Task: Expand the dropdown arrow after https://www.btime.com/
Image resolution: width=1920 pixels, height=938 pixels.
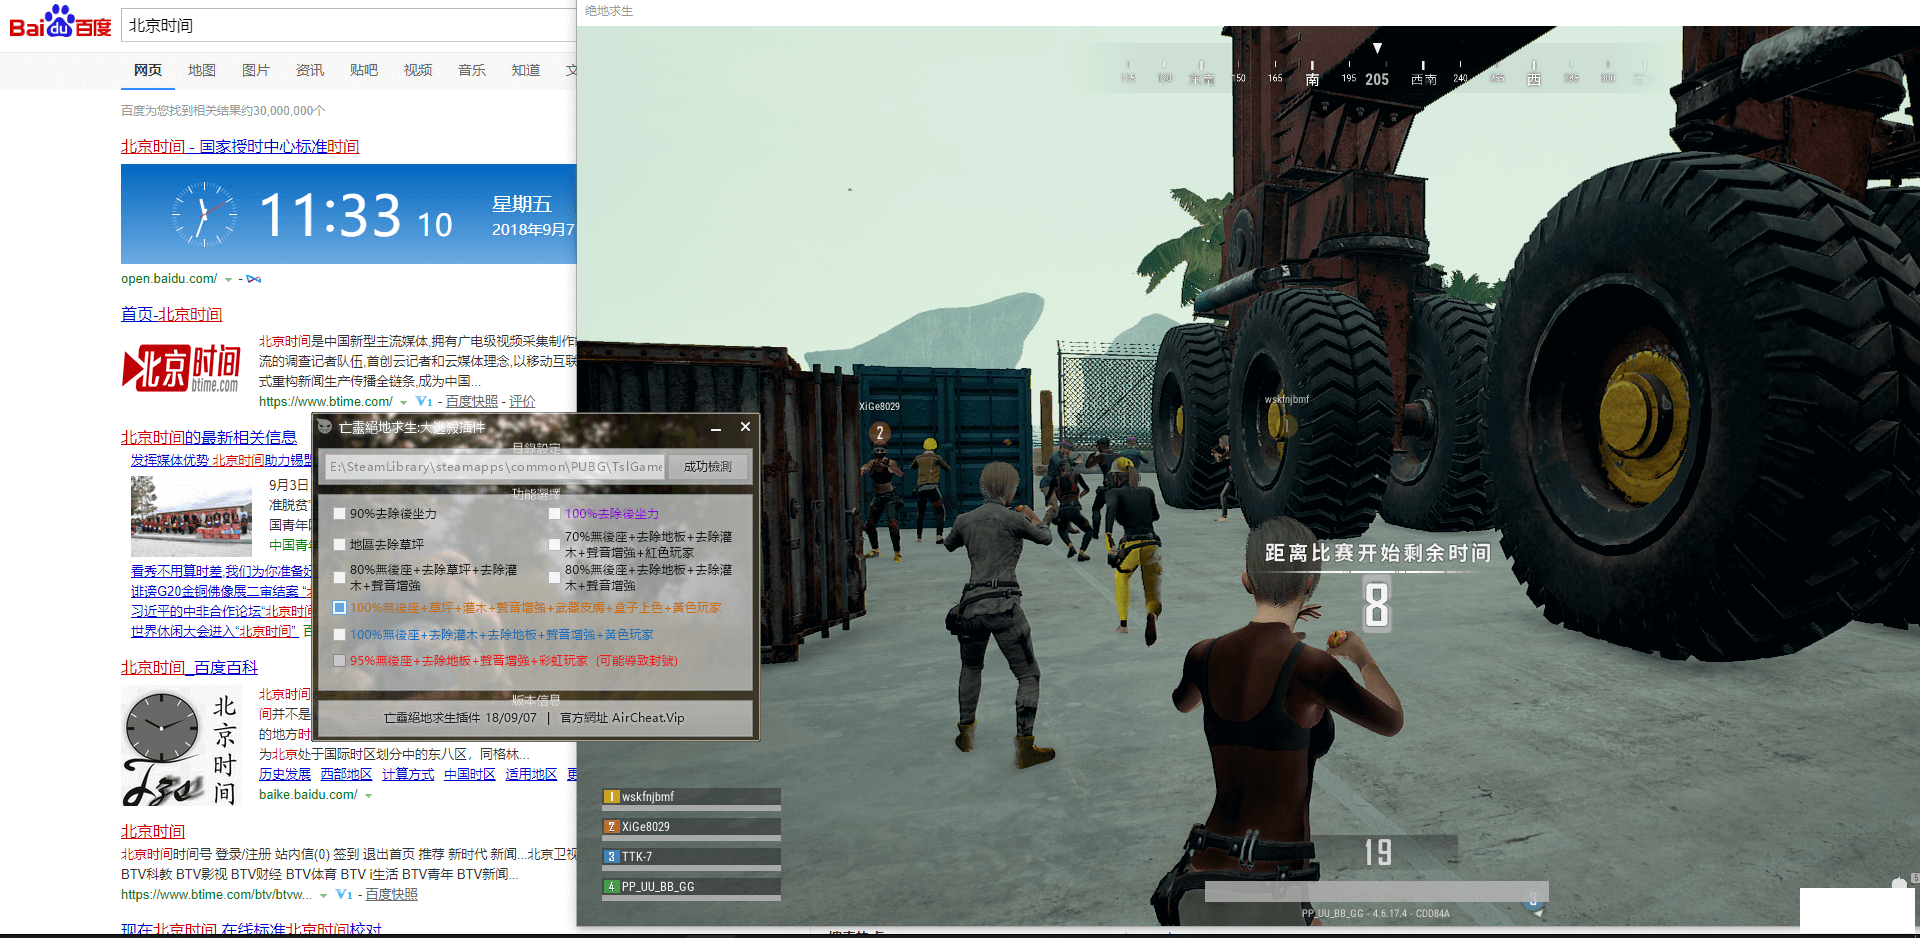Action: tap(403, 402)
